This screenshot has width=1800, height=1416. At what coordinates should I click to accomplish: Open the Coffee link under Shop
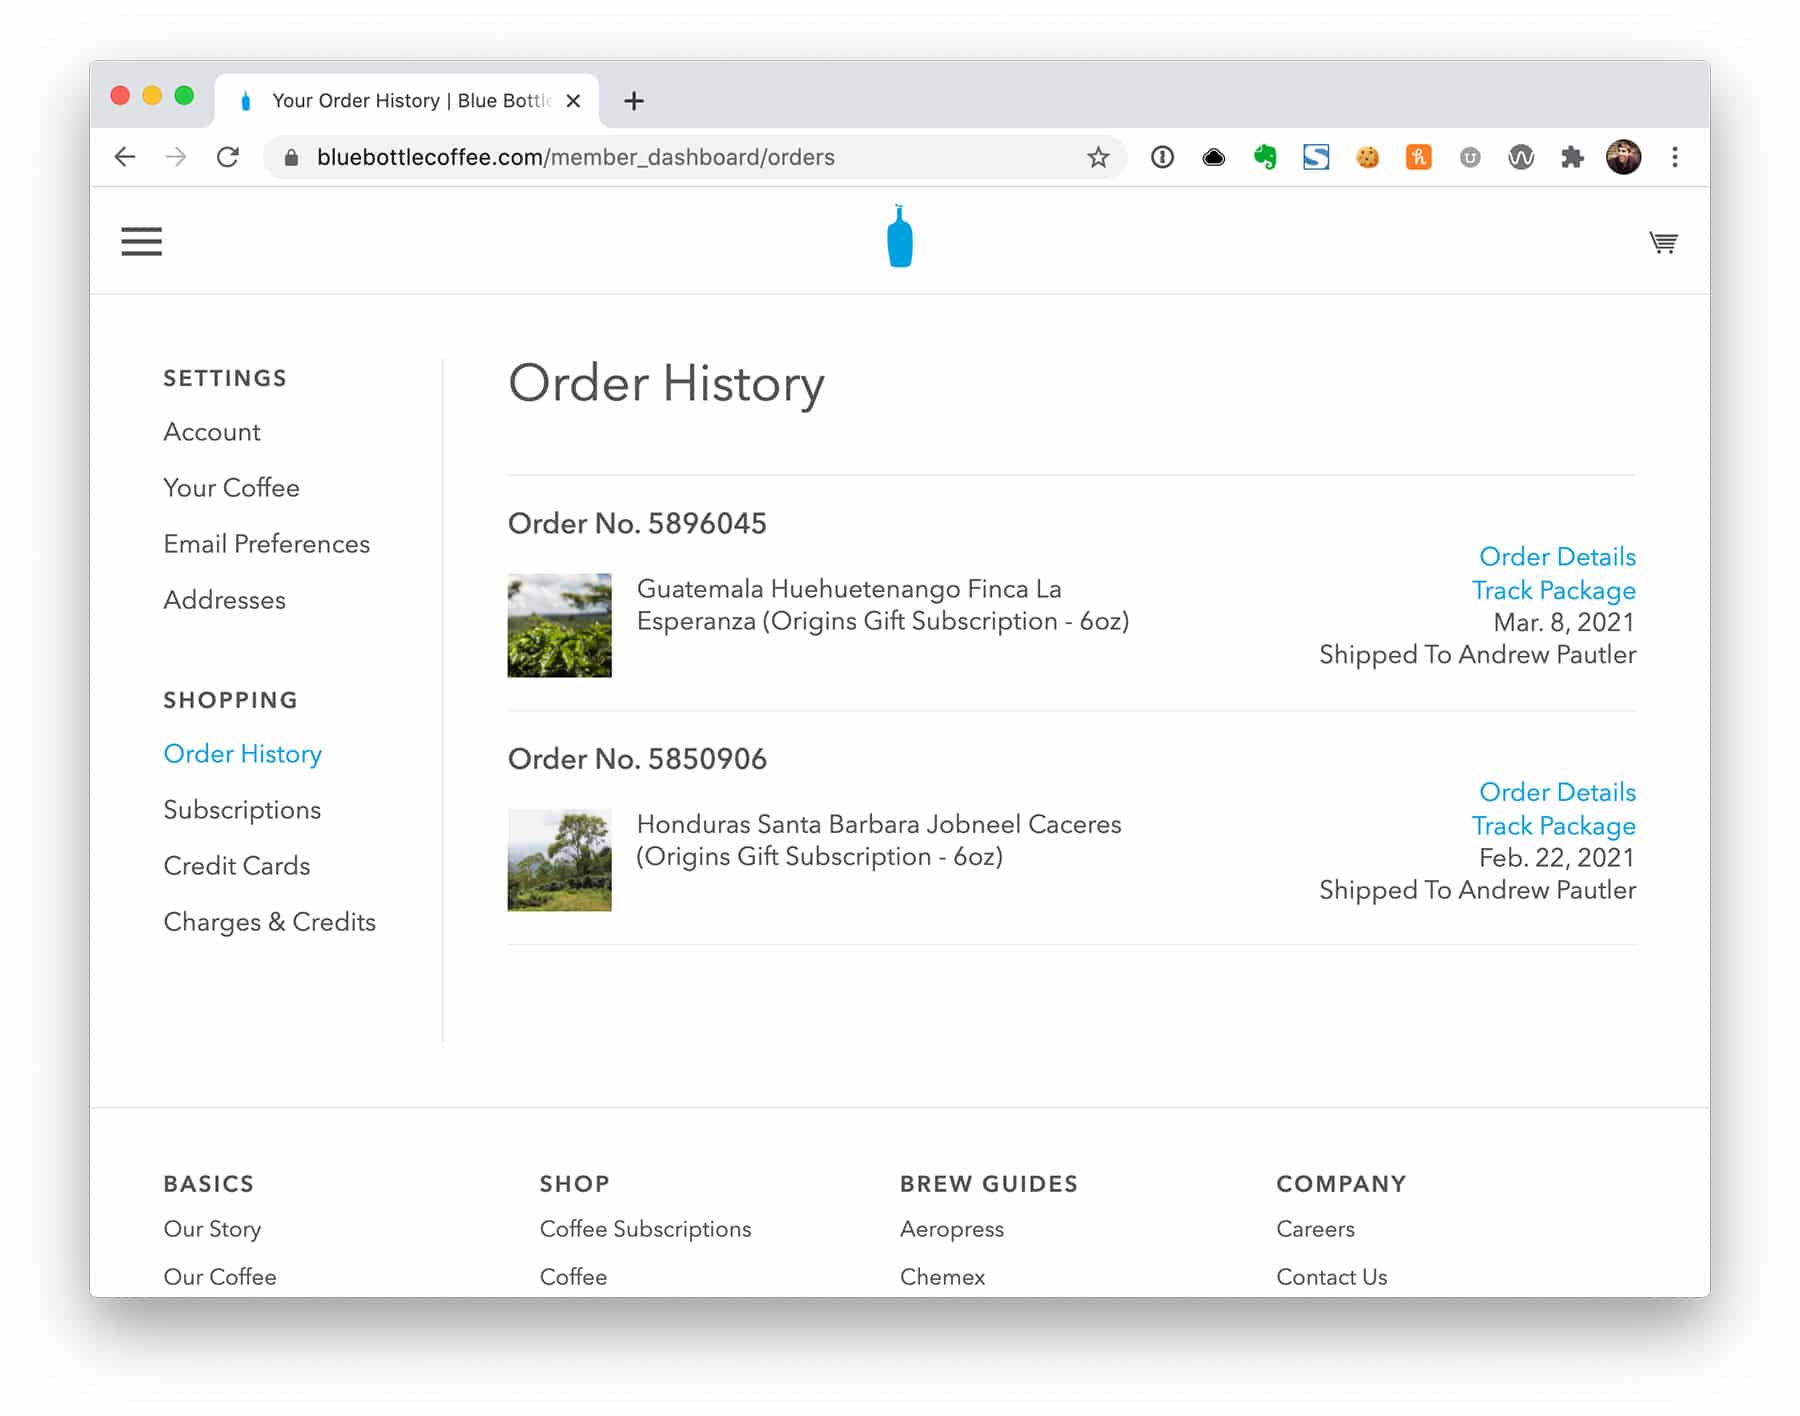[x=573, y=1277]
